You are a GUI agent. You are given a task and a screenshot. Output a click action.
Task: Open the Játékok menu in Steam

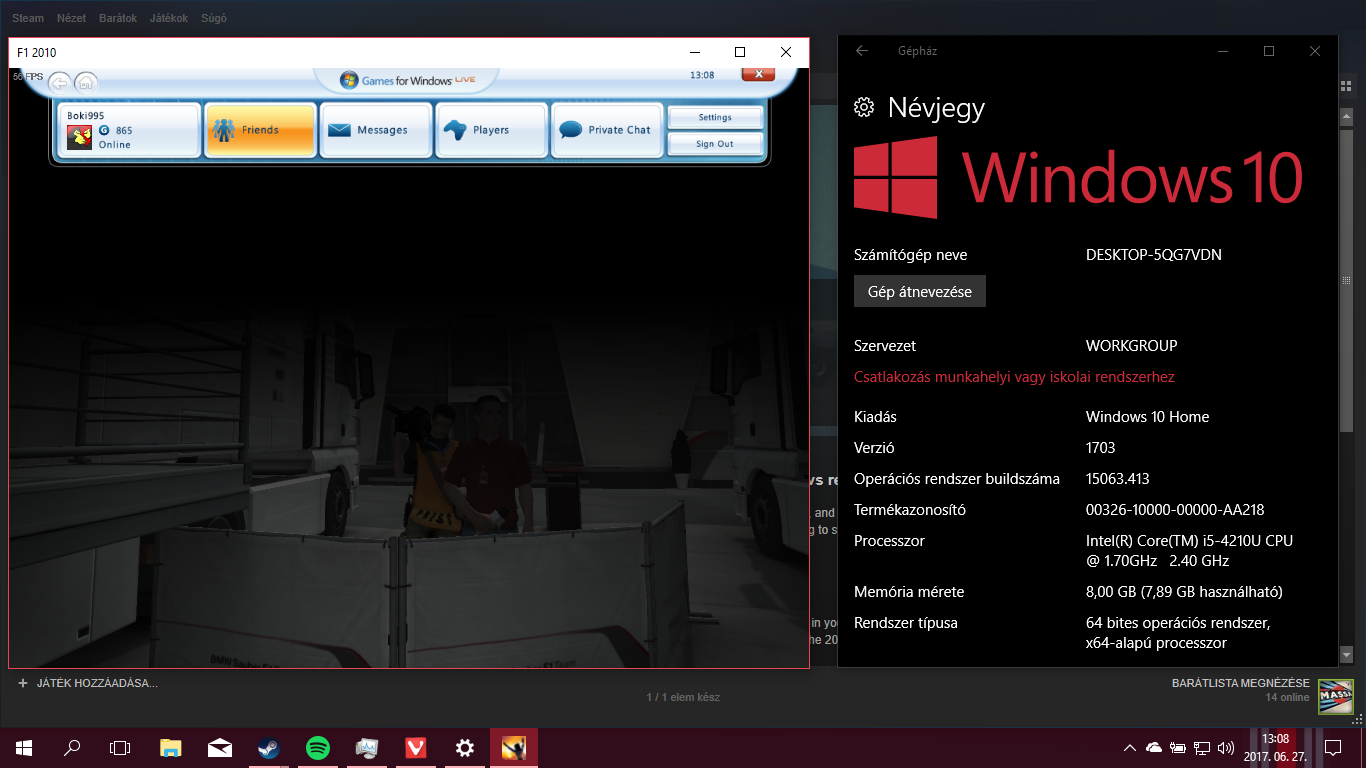(x=169, y=18)
